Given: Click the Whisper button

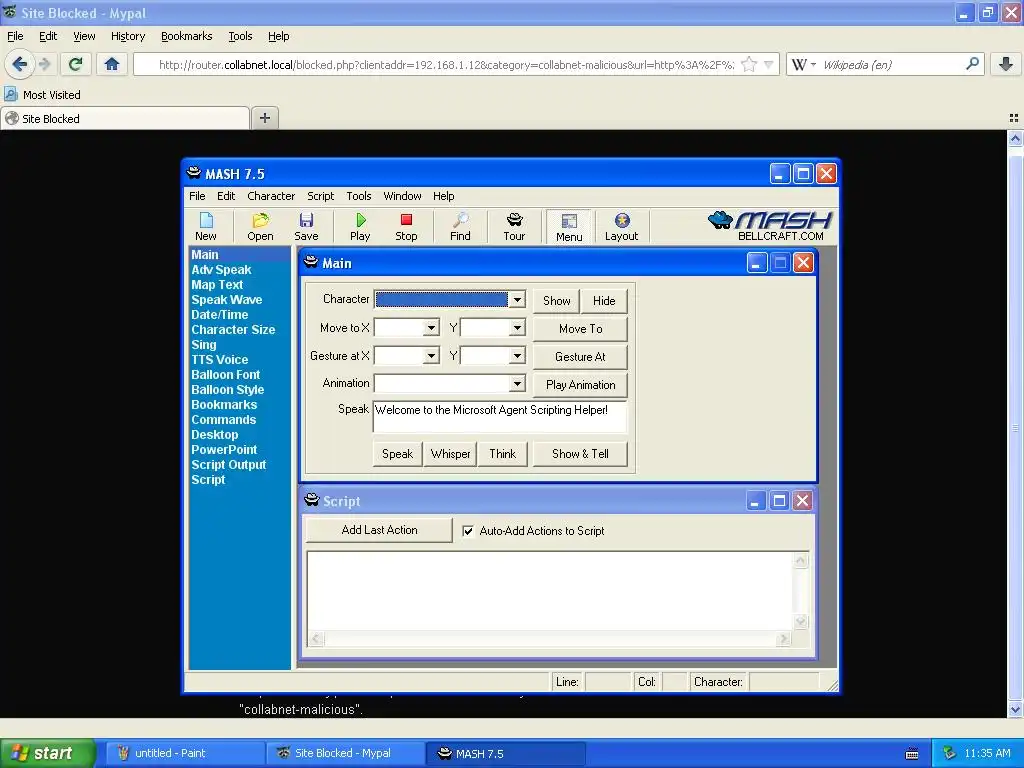Looking at the screenshot, I should point(450,454).
